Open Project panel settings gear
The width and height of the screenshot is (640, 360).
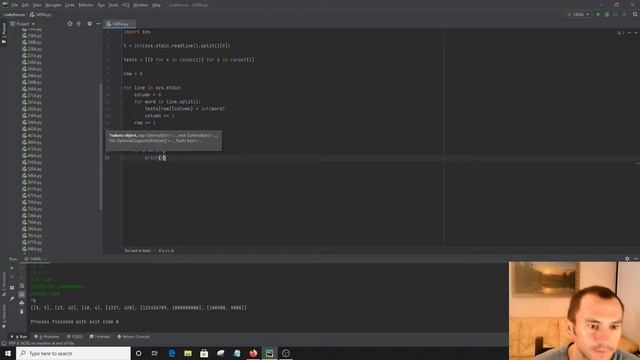coord(89,24)
